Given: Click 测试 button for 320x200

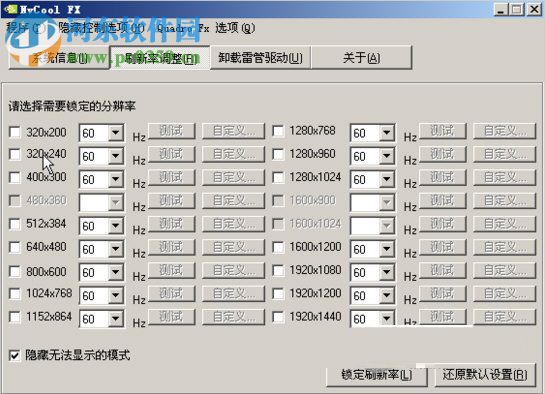Looking at the screenshot, I should [172, 131].
